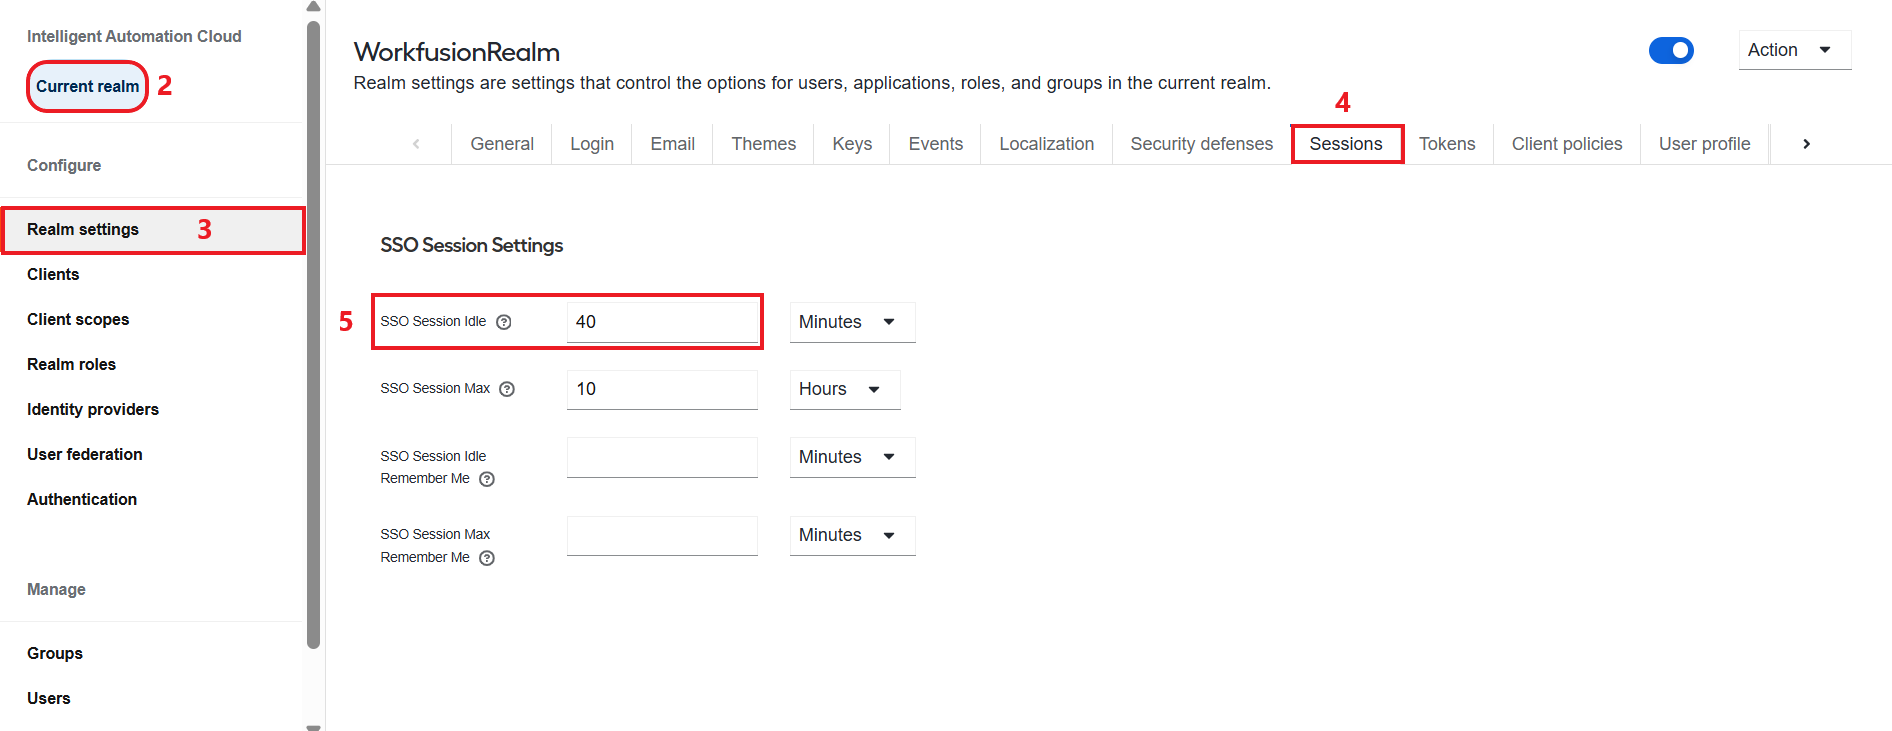
Task: Select the Sessions tab
Action: coord(1346,144)
